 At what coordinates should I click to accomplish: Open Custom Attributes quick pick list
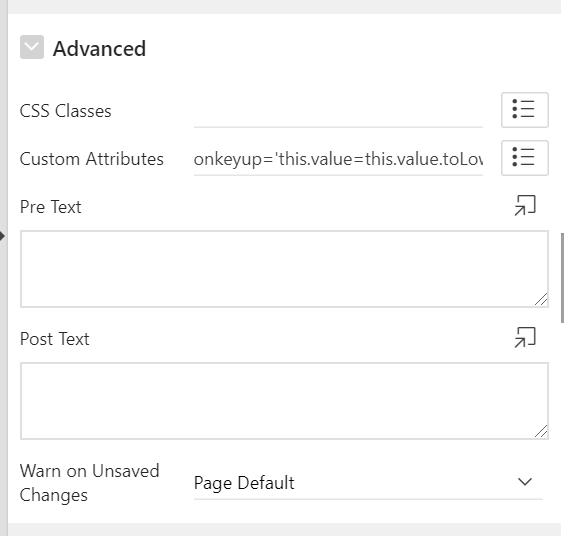(525, 158)
